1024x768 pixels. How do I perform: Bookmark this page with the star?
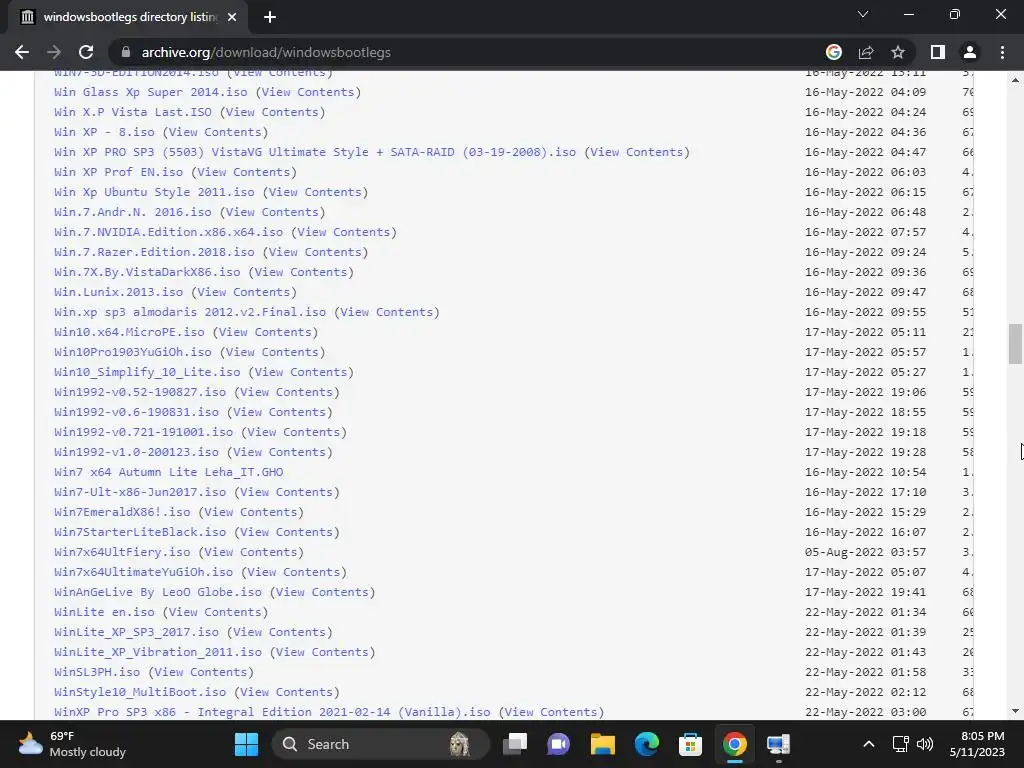click(898, 52)
